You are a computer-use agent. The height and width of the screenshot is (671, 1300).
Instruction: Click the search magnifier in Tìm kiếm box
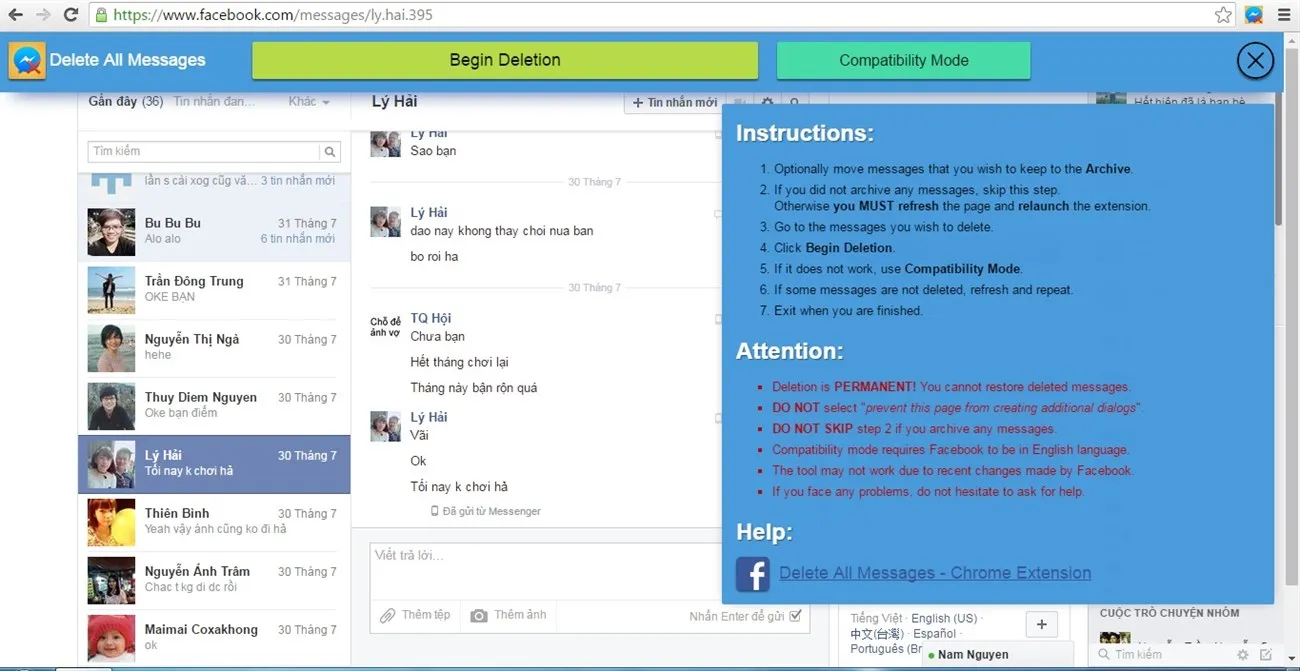(x=329, y=152)
